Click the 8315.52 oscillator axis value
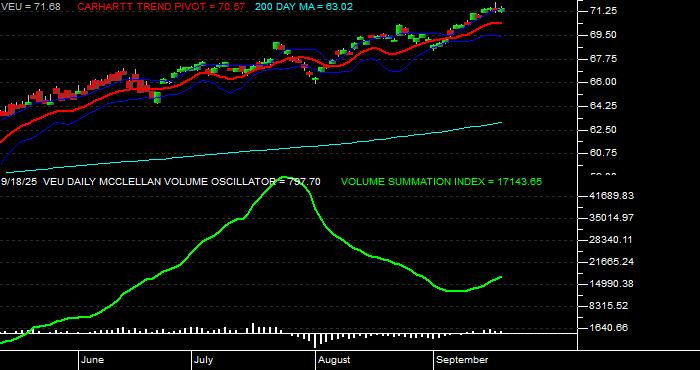The image size is (700, 370). 609,306
